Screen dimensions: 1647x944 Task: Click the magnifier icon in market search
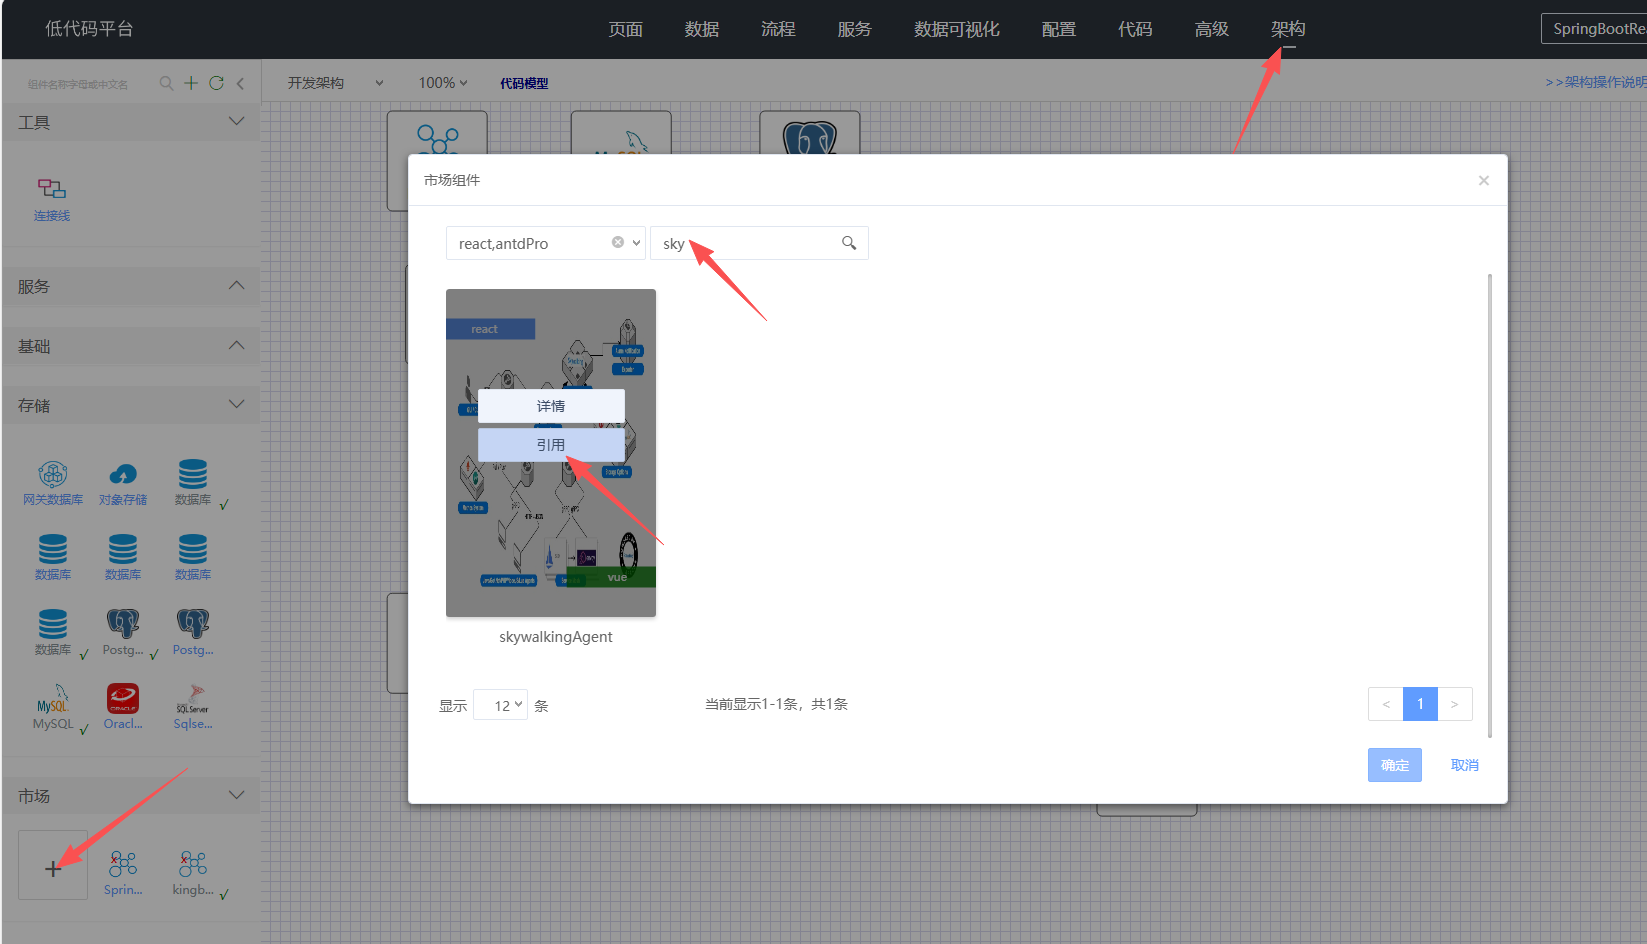[x=849, y=243]
